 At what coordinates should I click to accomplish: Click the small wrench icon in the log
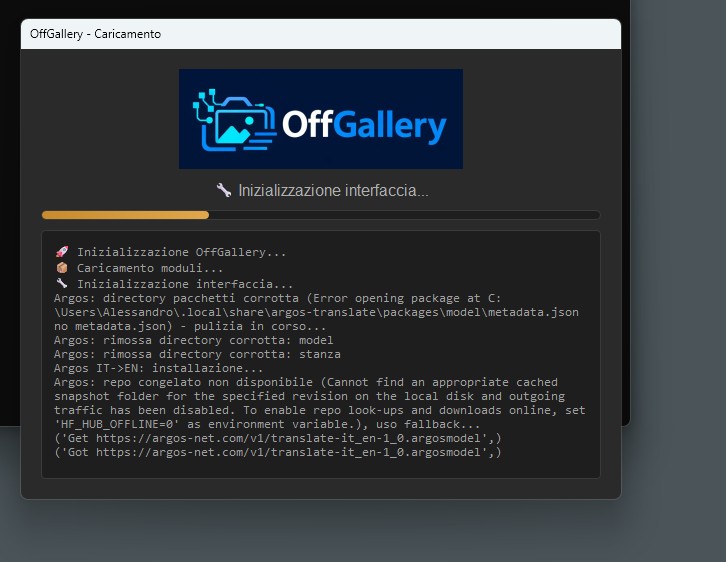click(x=62, y=283)
